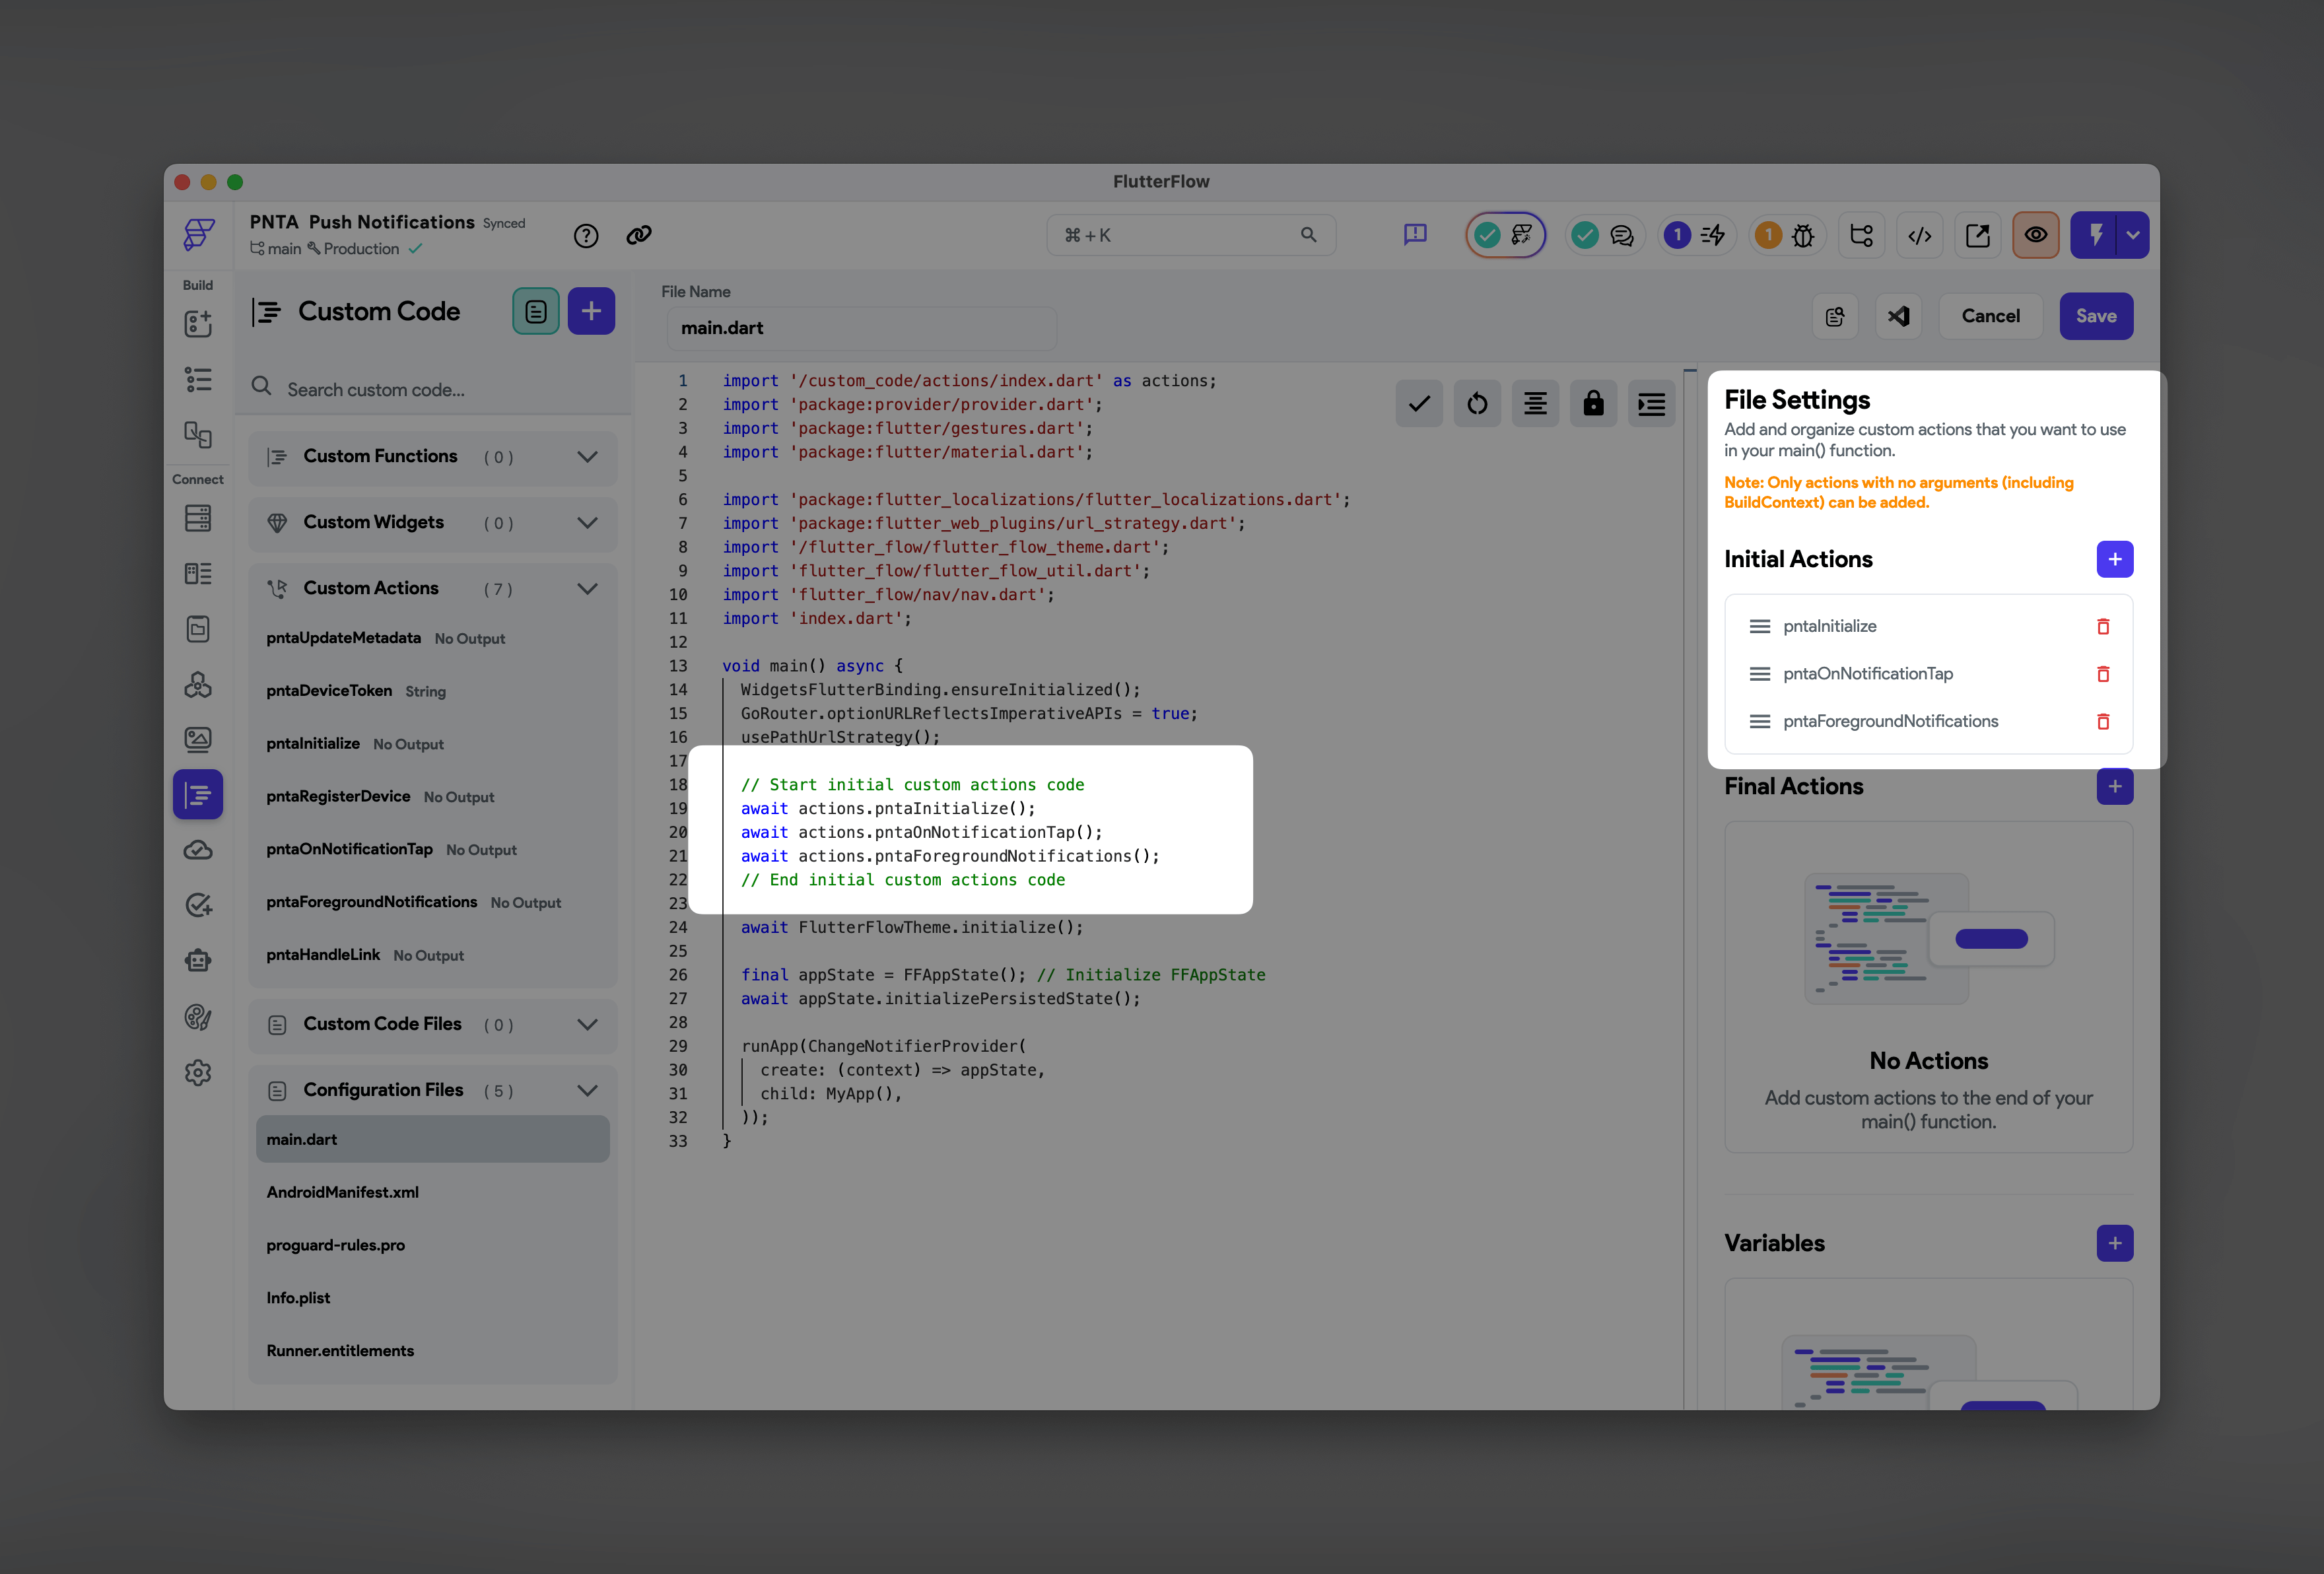The height and width of the screenshot is (1574, 2324).
Task: Add a Variable with plus button
Action: pyautogui.click(x=2115, y=1243)
